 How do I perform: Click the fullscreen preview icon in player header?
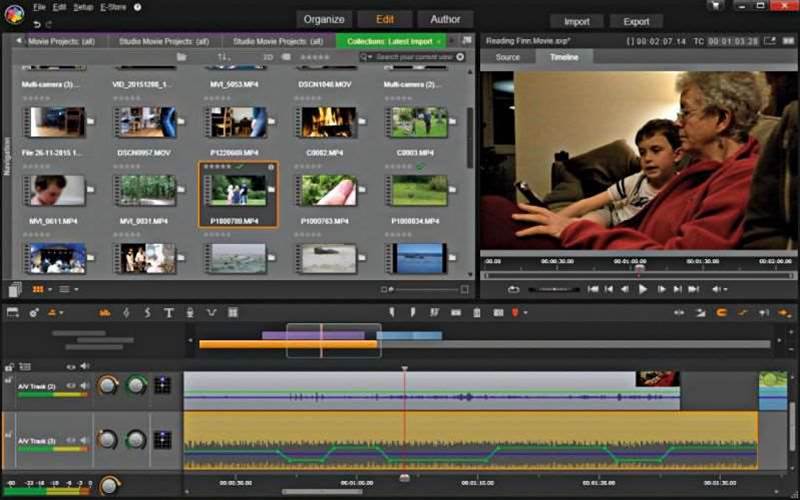[769, 41]
